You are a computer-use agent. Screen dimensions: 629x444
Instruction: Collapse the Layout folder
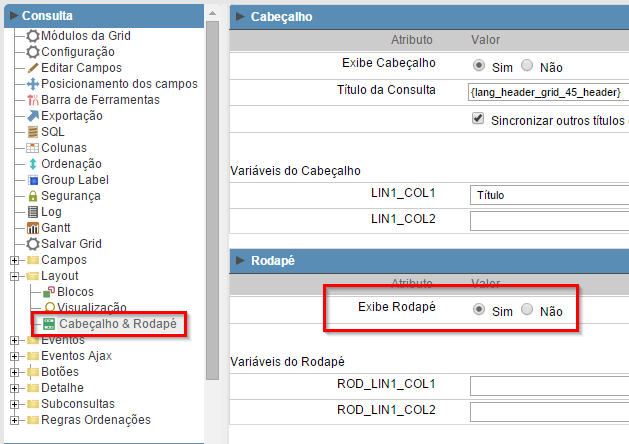click(x=15, y=276)
